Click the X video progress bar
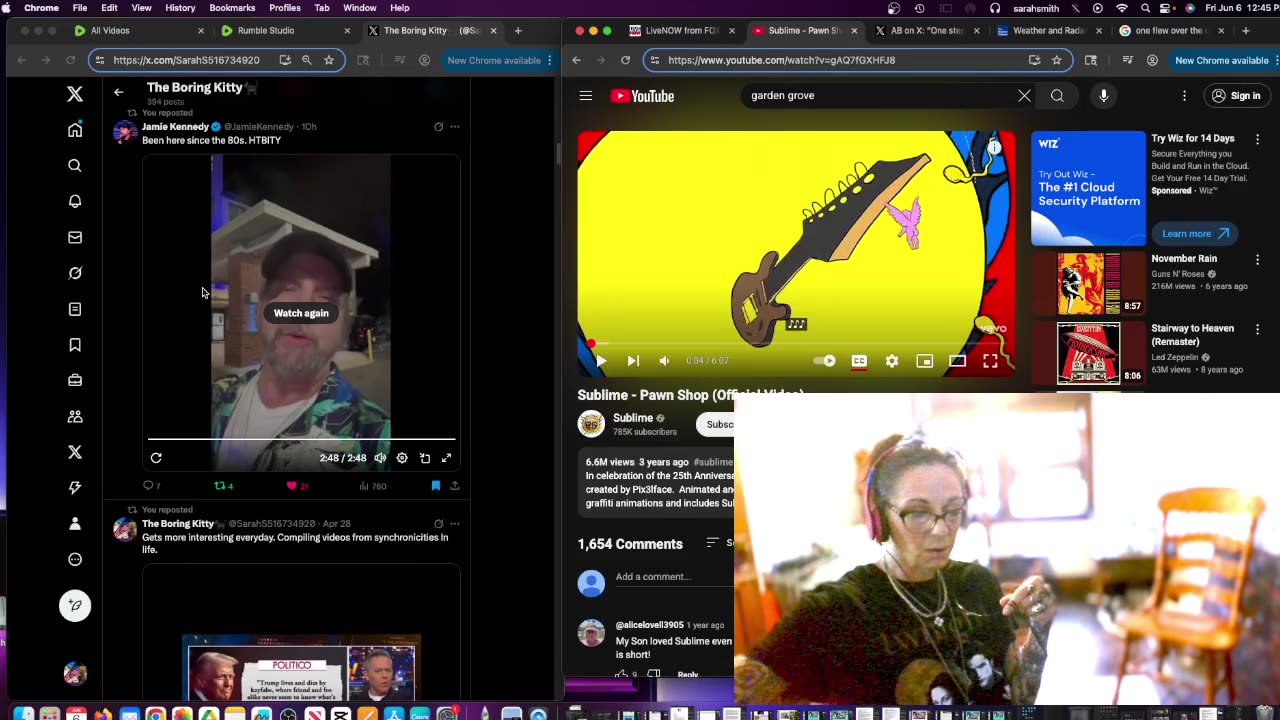Screen dimensions: 1280x720 click(x=301, y=439)
